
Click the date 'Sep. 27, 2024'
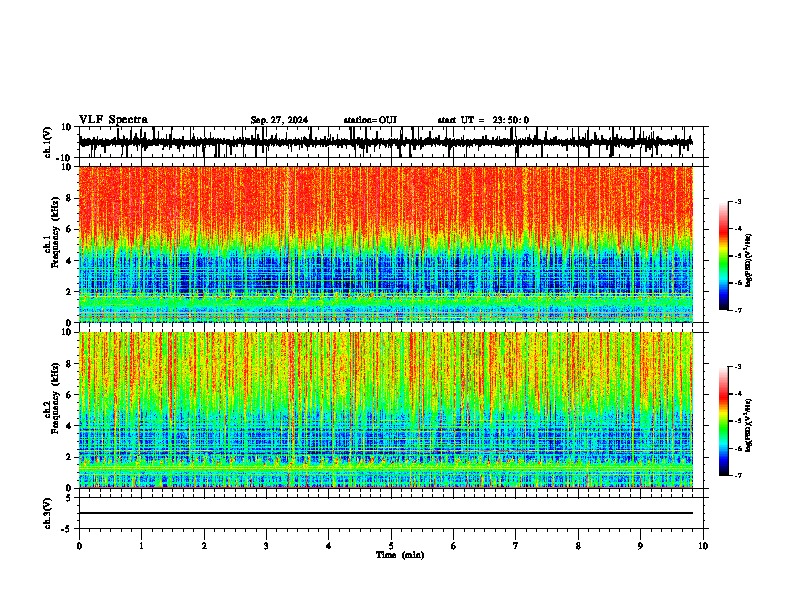point(279,120)
